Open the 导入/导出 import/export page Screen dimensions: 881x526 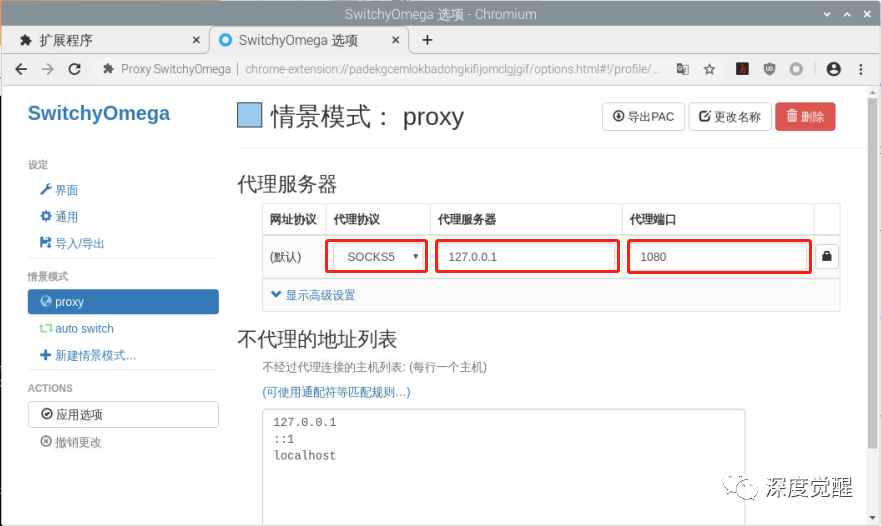pyautogui.click(x=72, y=243)
